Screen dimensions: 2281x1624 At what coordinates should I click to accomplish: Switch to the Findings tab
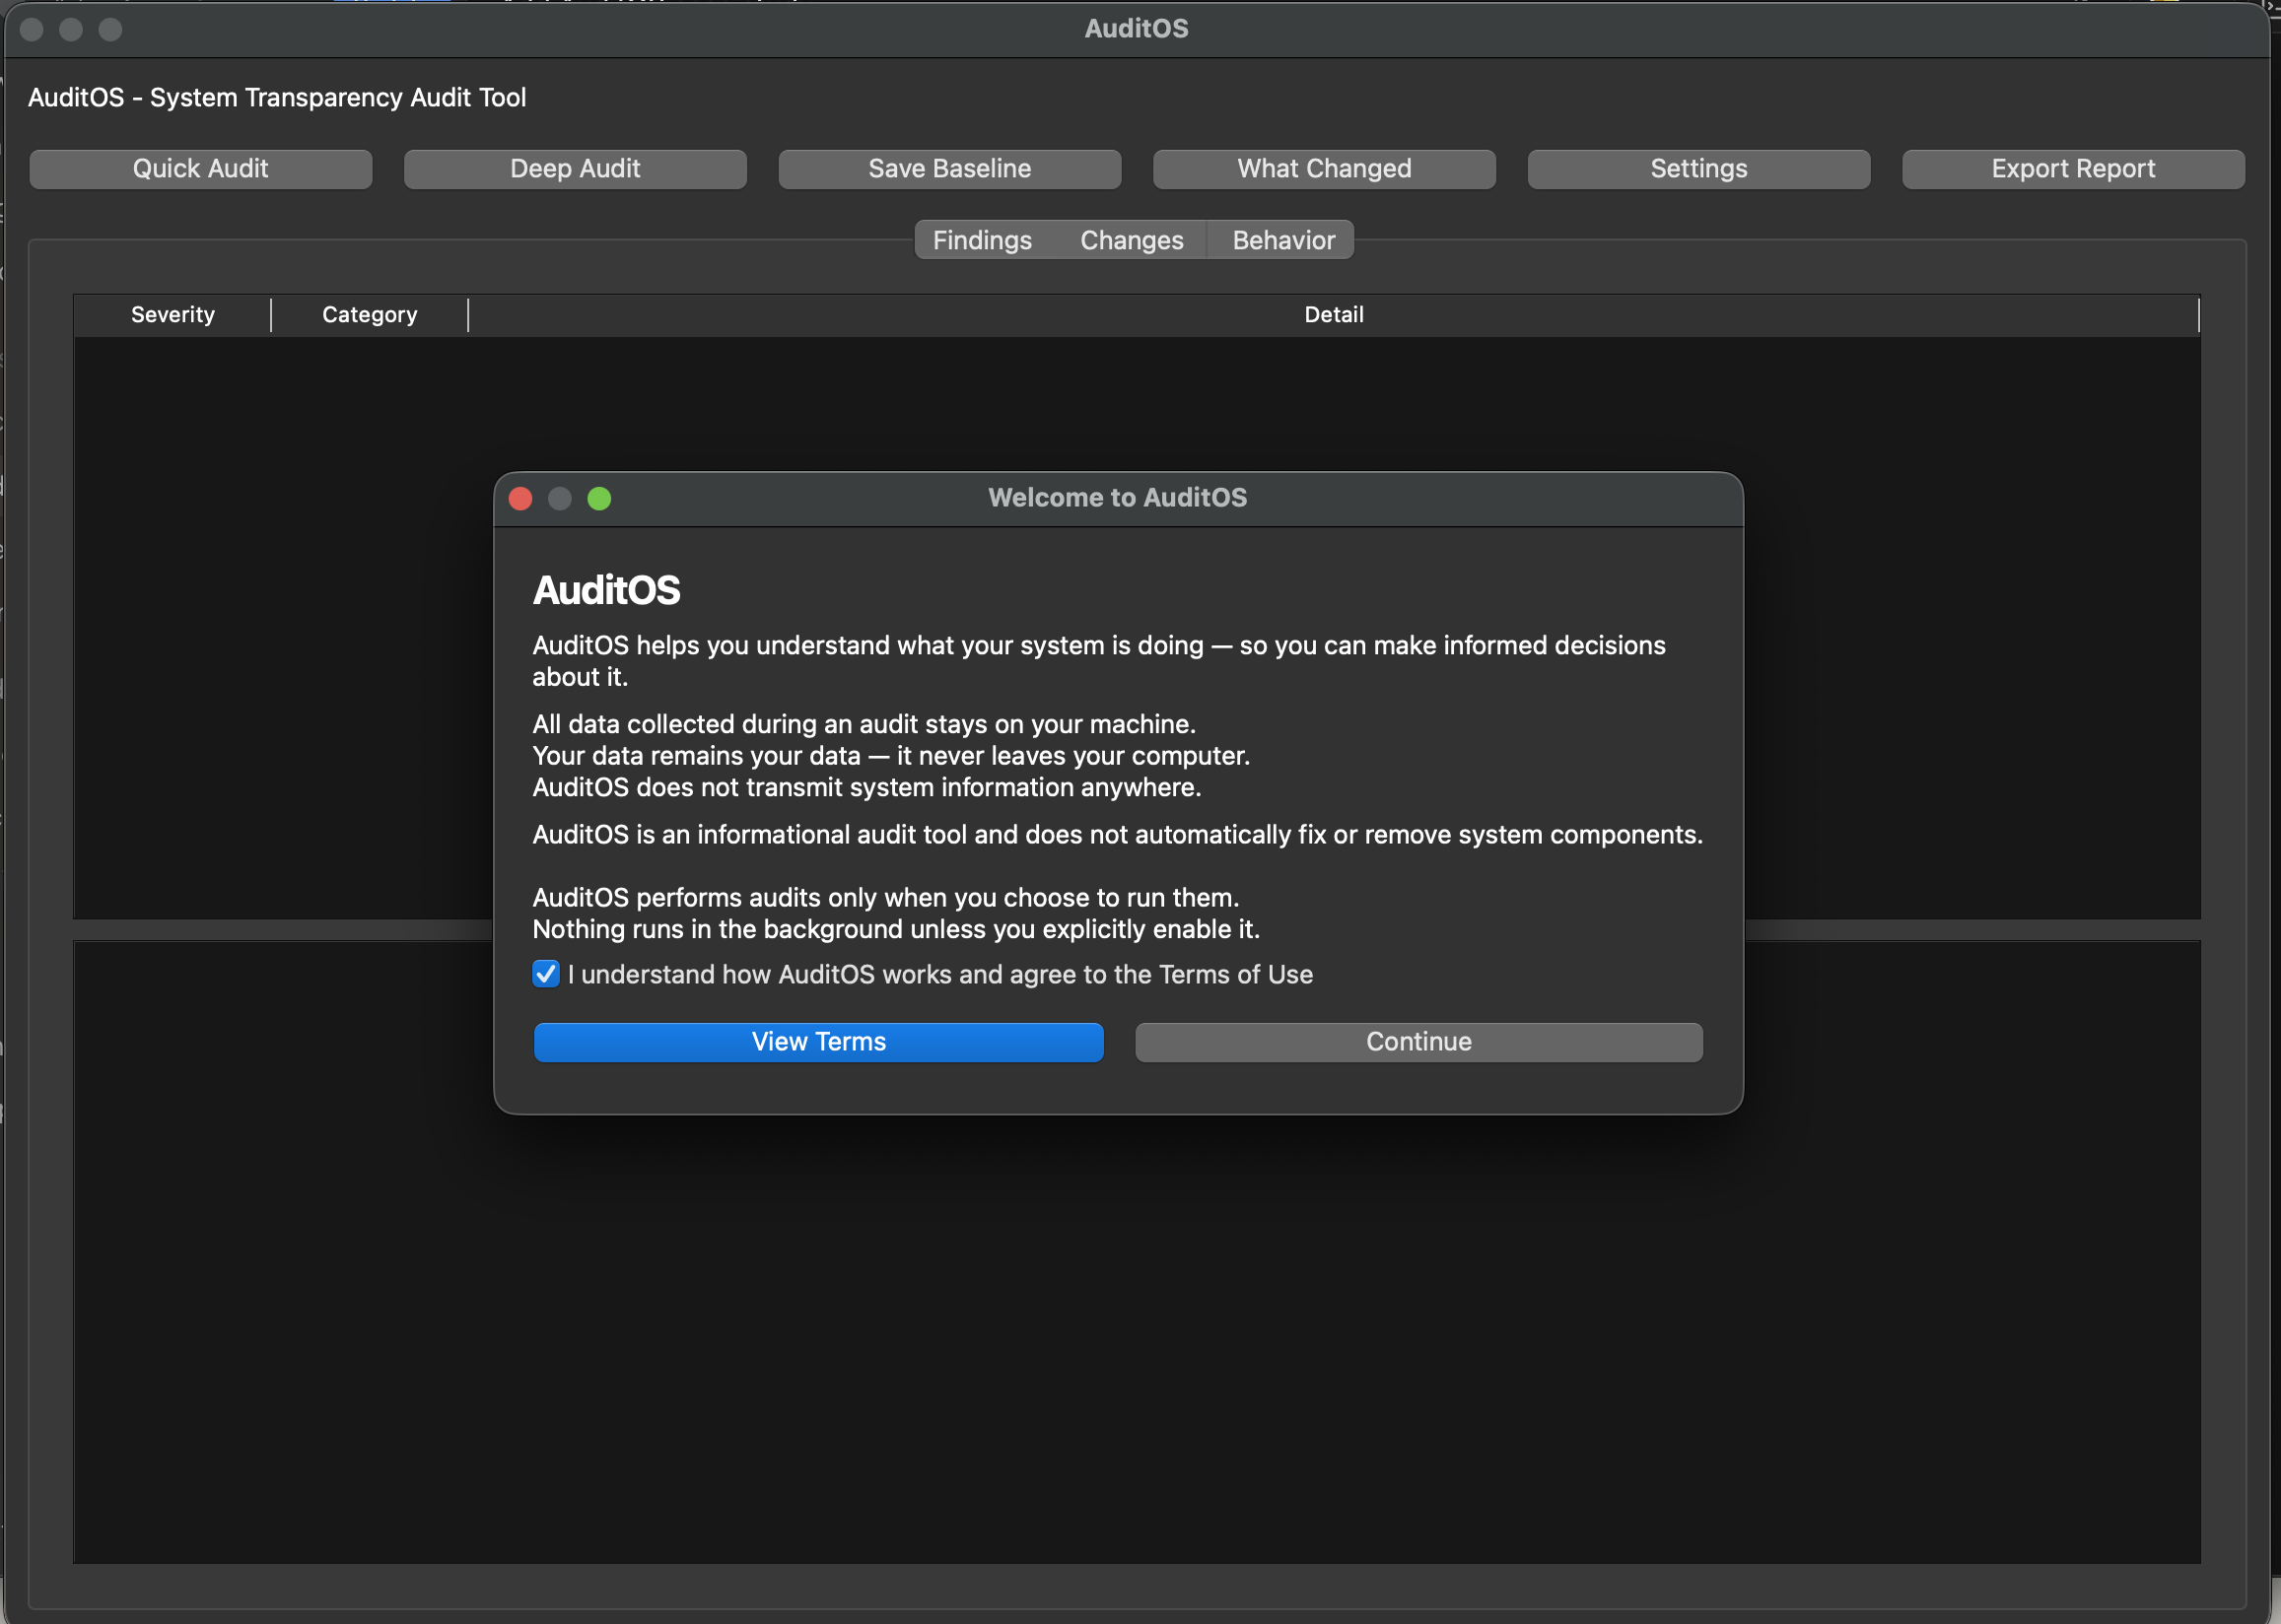pos(982,241)
